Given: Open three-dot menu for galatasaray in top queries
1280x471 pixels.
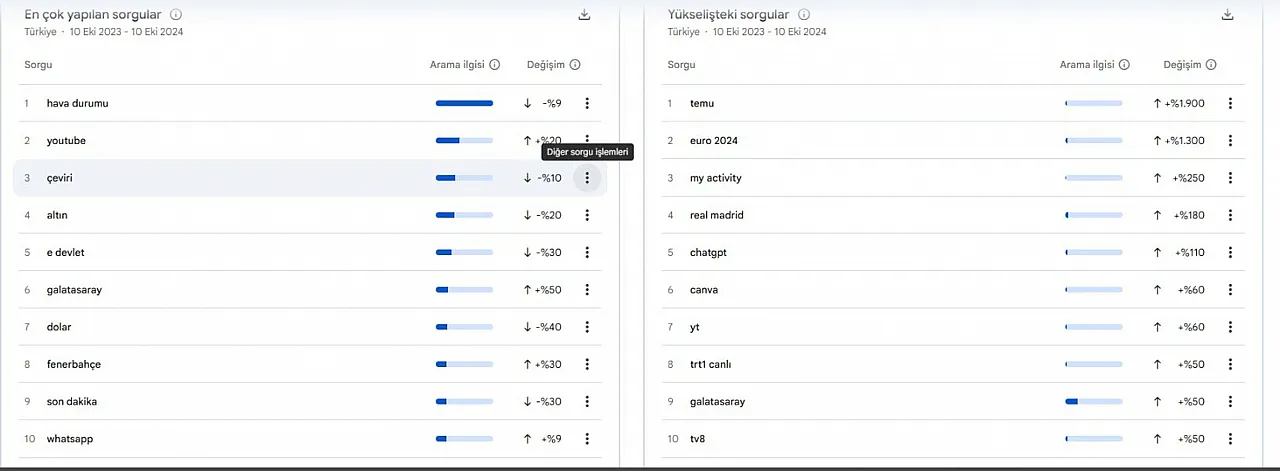Looking at the screenshot, I should coord(587,290).
